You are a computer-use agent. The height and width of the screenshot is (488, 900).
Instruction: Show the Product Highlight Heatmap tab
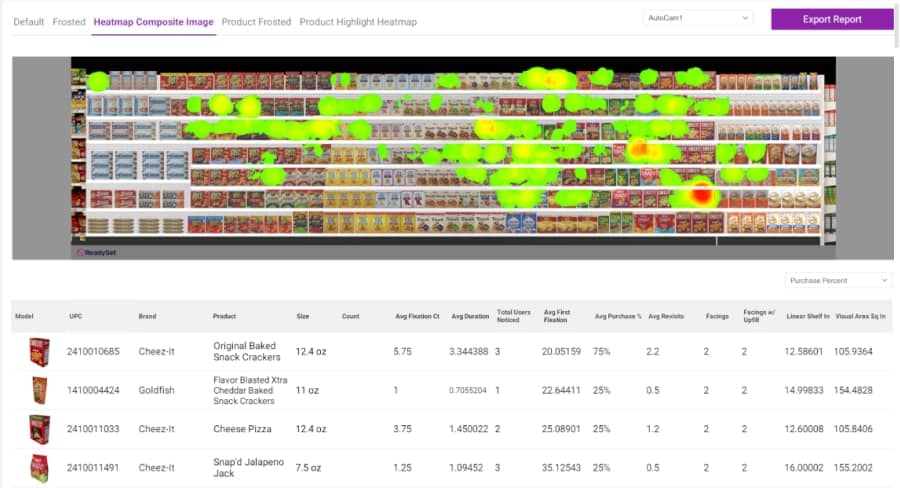pos(358,22)
